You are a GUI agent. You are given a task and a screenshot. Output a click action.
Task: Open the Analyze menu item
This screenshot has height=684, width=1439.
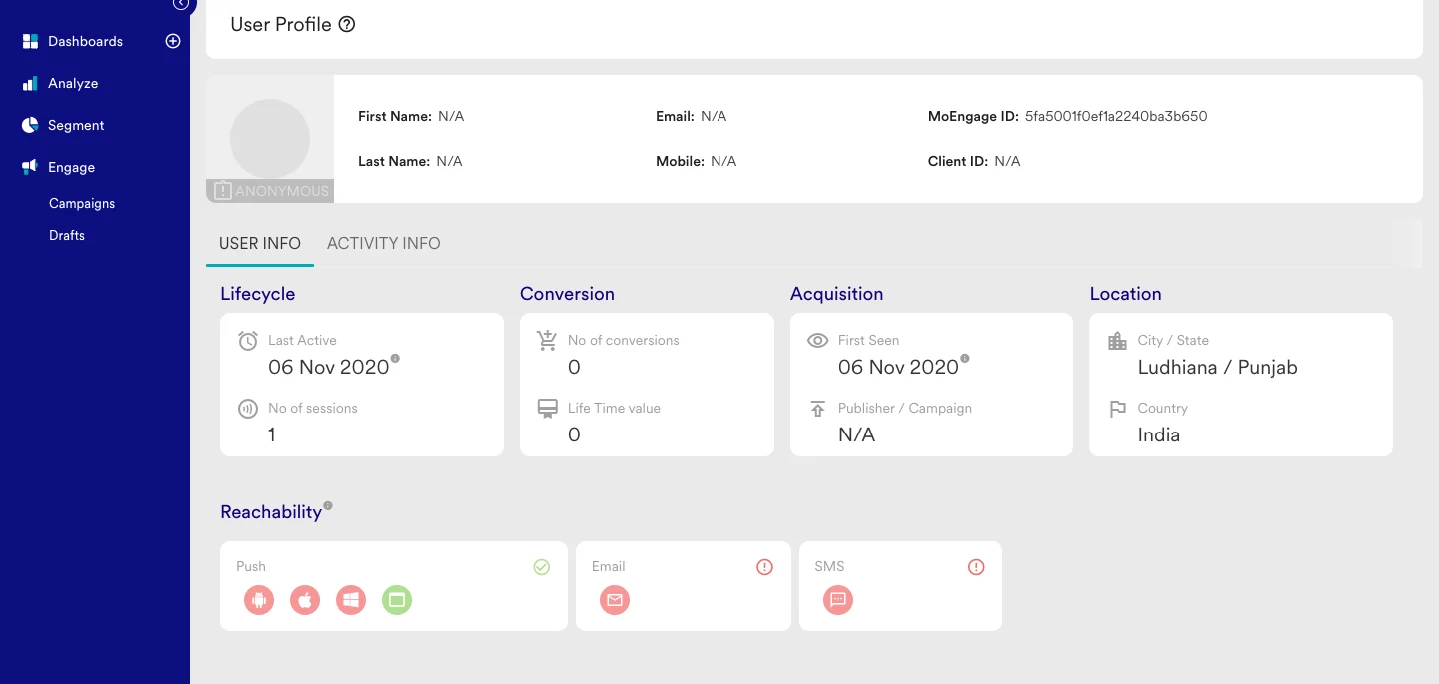[x=73, y=83]
